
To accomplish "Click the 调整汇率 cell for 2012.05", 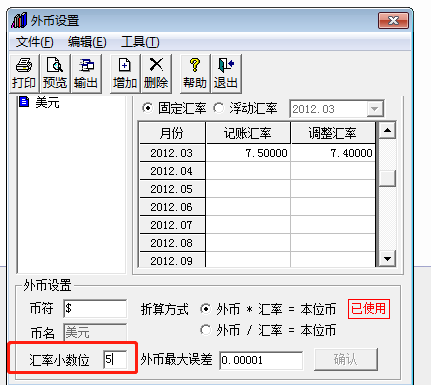I will coord(333,189).
